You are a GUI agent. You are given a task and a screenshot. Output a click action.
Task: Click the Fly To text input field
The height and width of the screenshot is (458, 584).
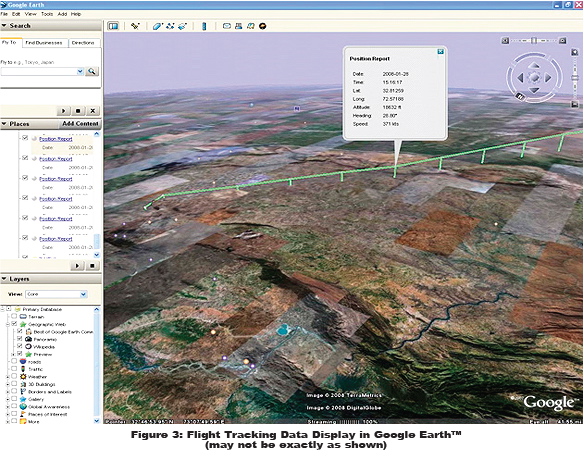38,71
